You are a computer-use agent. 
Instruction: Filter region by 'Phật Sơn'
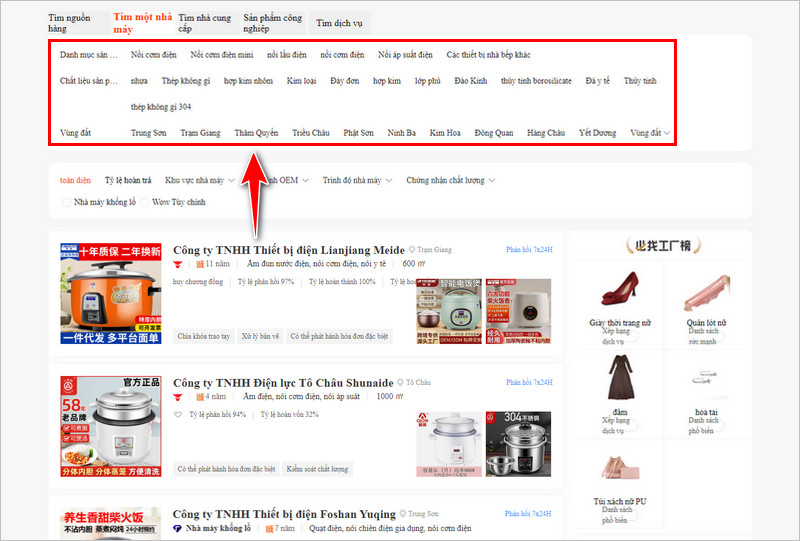tap(358, 133)
